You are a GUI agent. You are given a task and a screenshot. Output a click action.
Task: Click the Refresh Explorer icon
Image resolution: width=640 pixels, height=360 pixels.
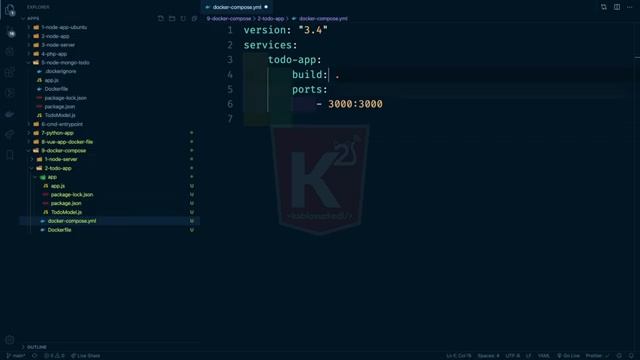coord(183,18)
